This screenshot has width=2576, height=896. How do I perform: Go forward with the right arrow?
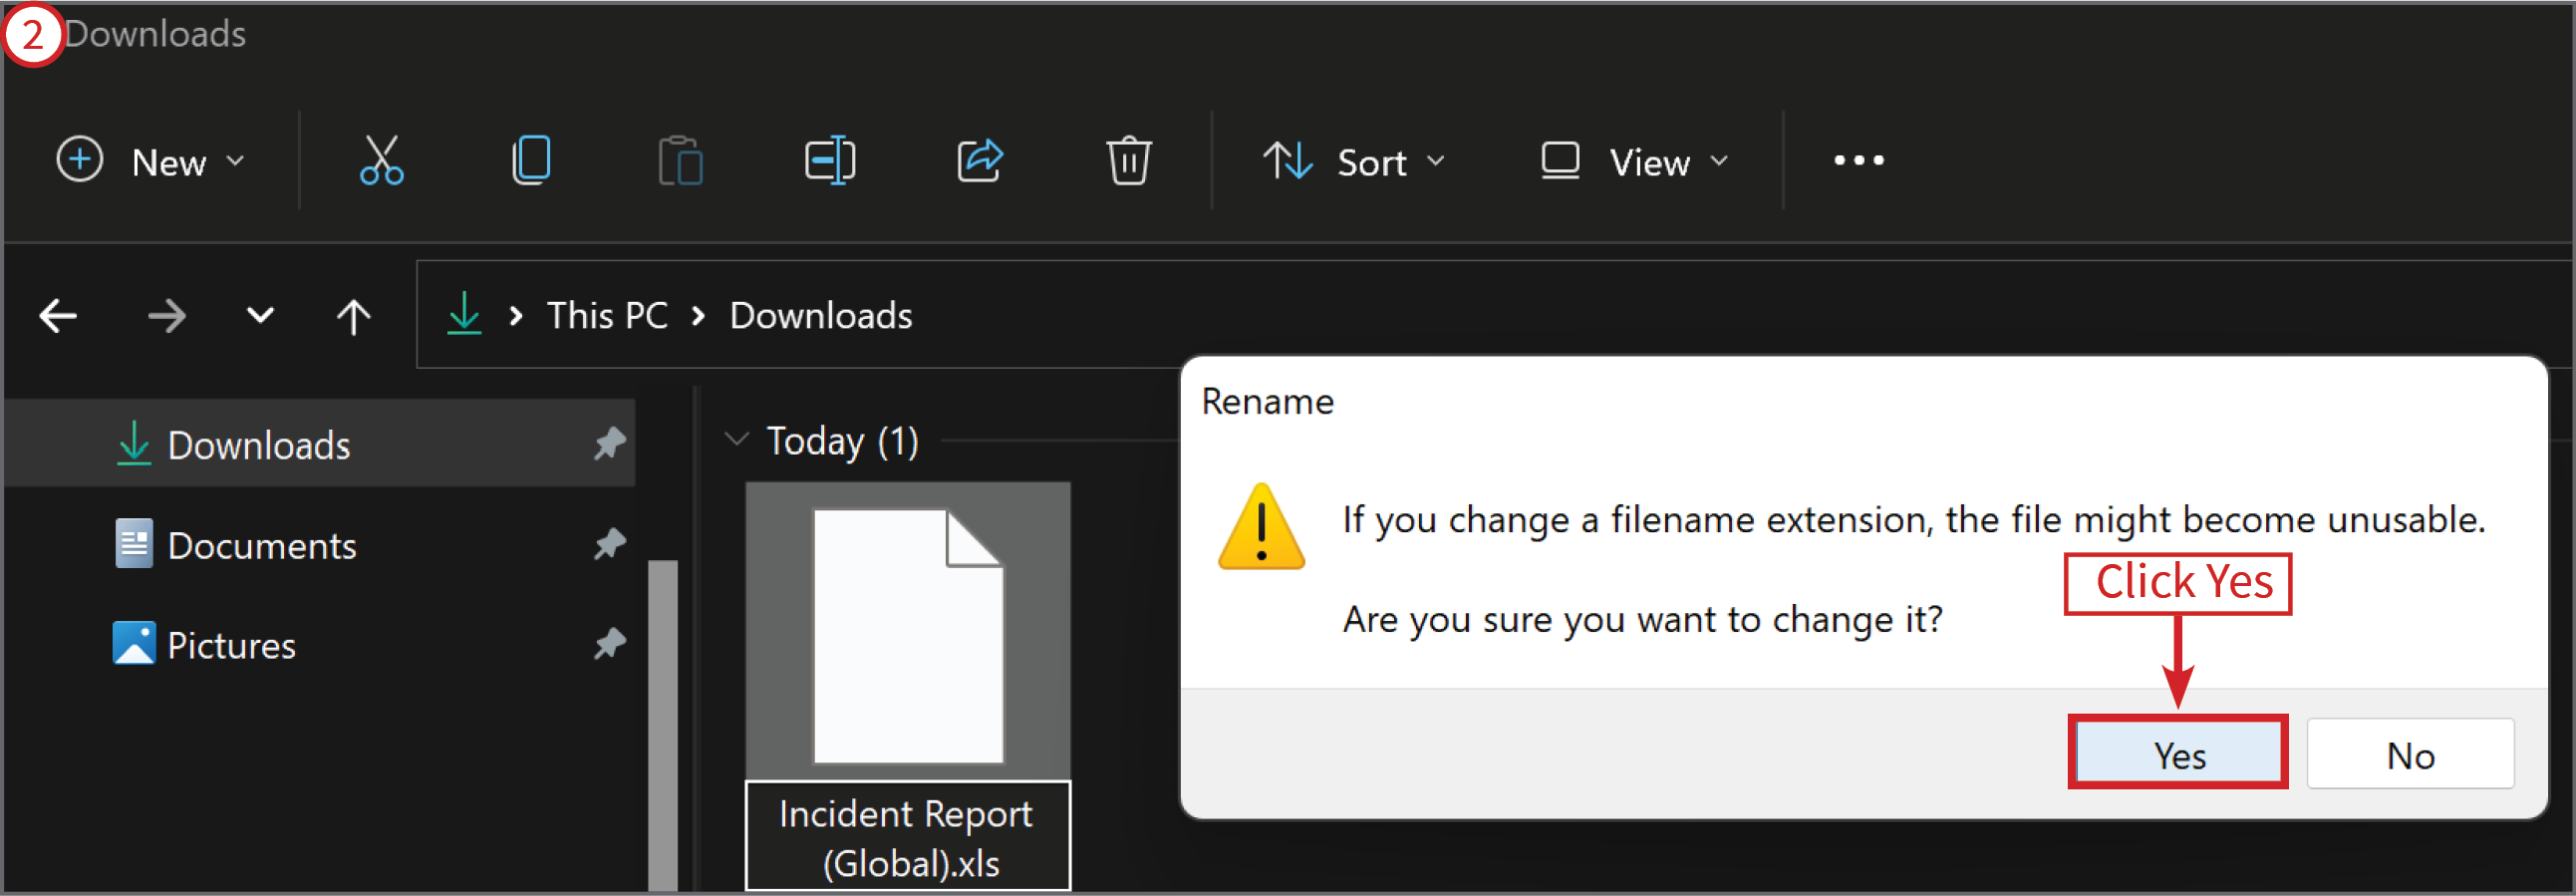click(x=166, y=316)
